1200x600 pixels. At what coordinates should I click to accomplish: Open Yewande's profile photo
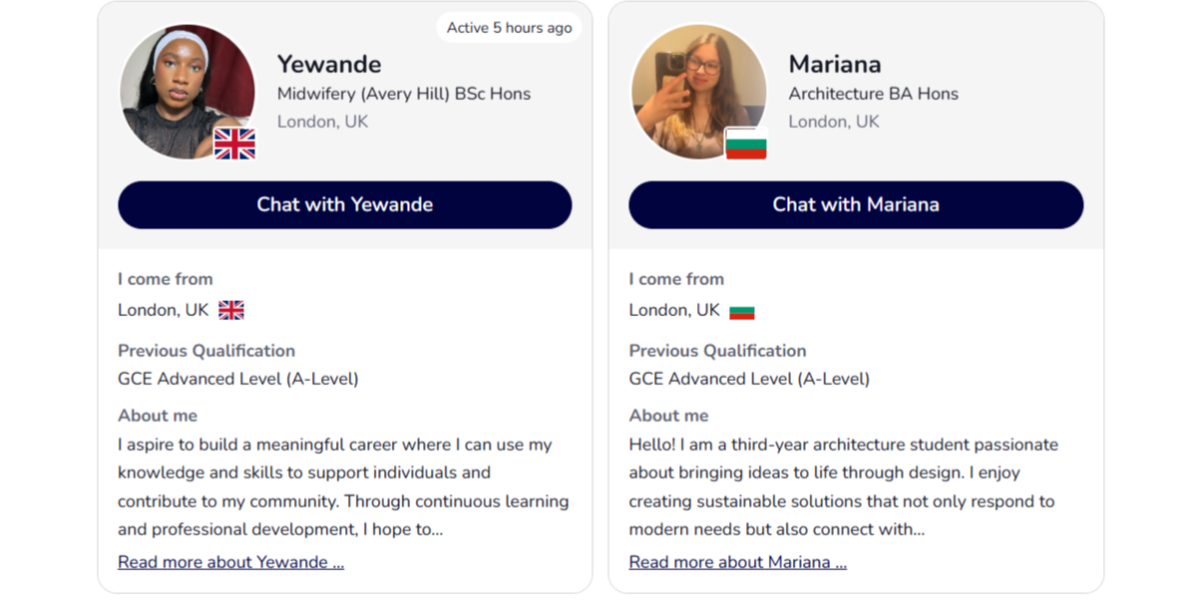[x=187, y=92]
